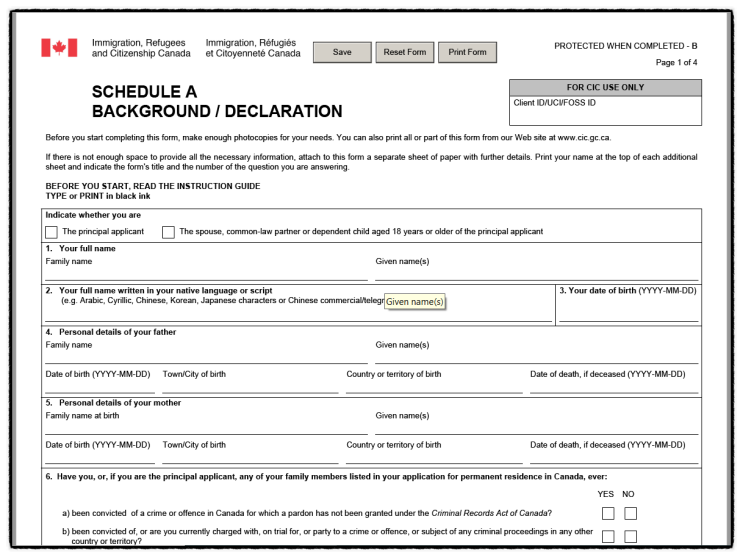Focus Given name(s) field under Your full name

[537, 274]
